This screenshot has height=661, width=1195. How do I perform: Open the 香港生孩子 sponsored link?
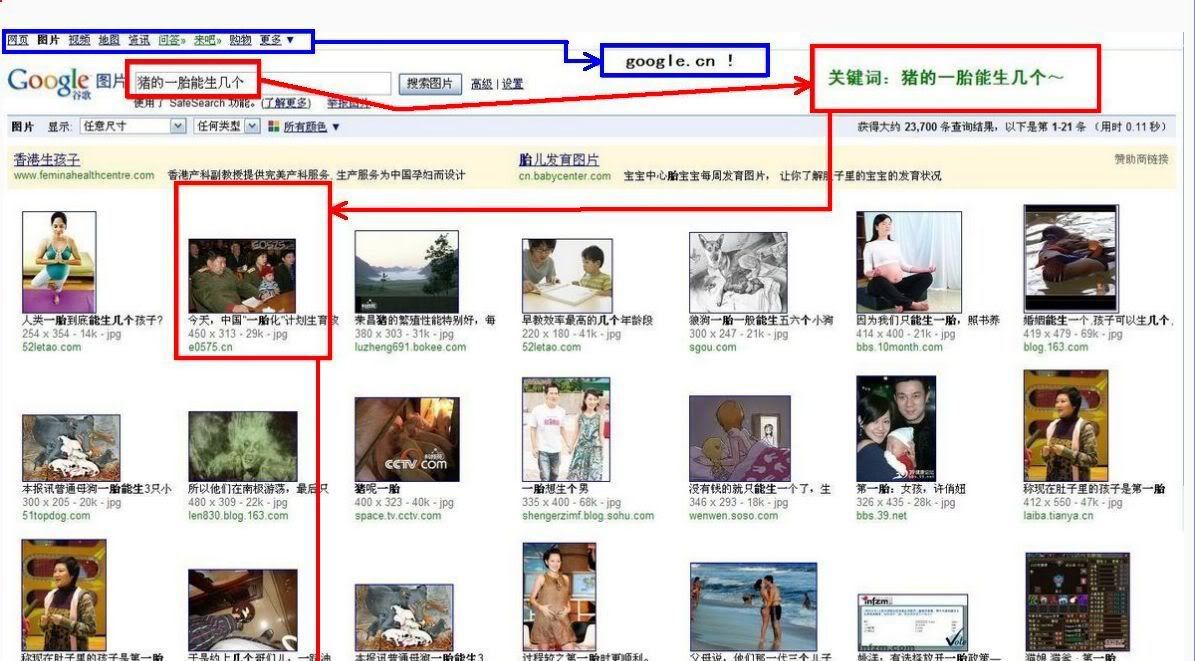[x=47, y=160]
